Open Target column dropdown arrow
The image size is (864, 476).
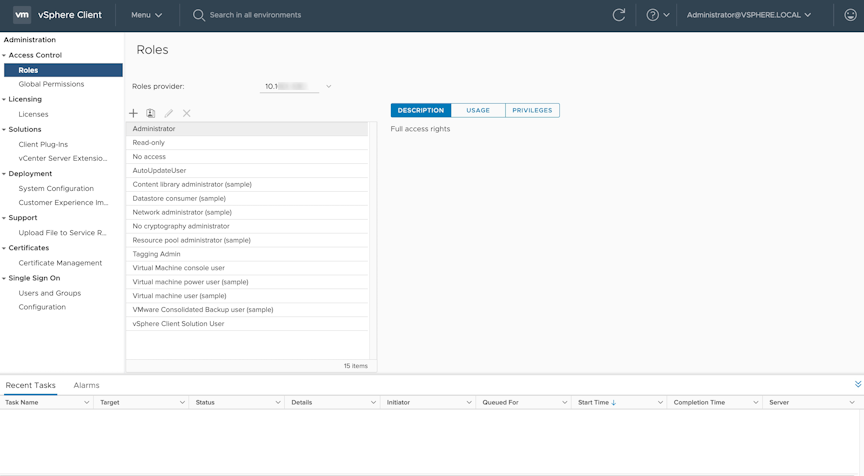[182, 403]
